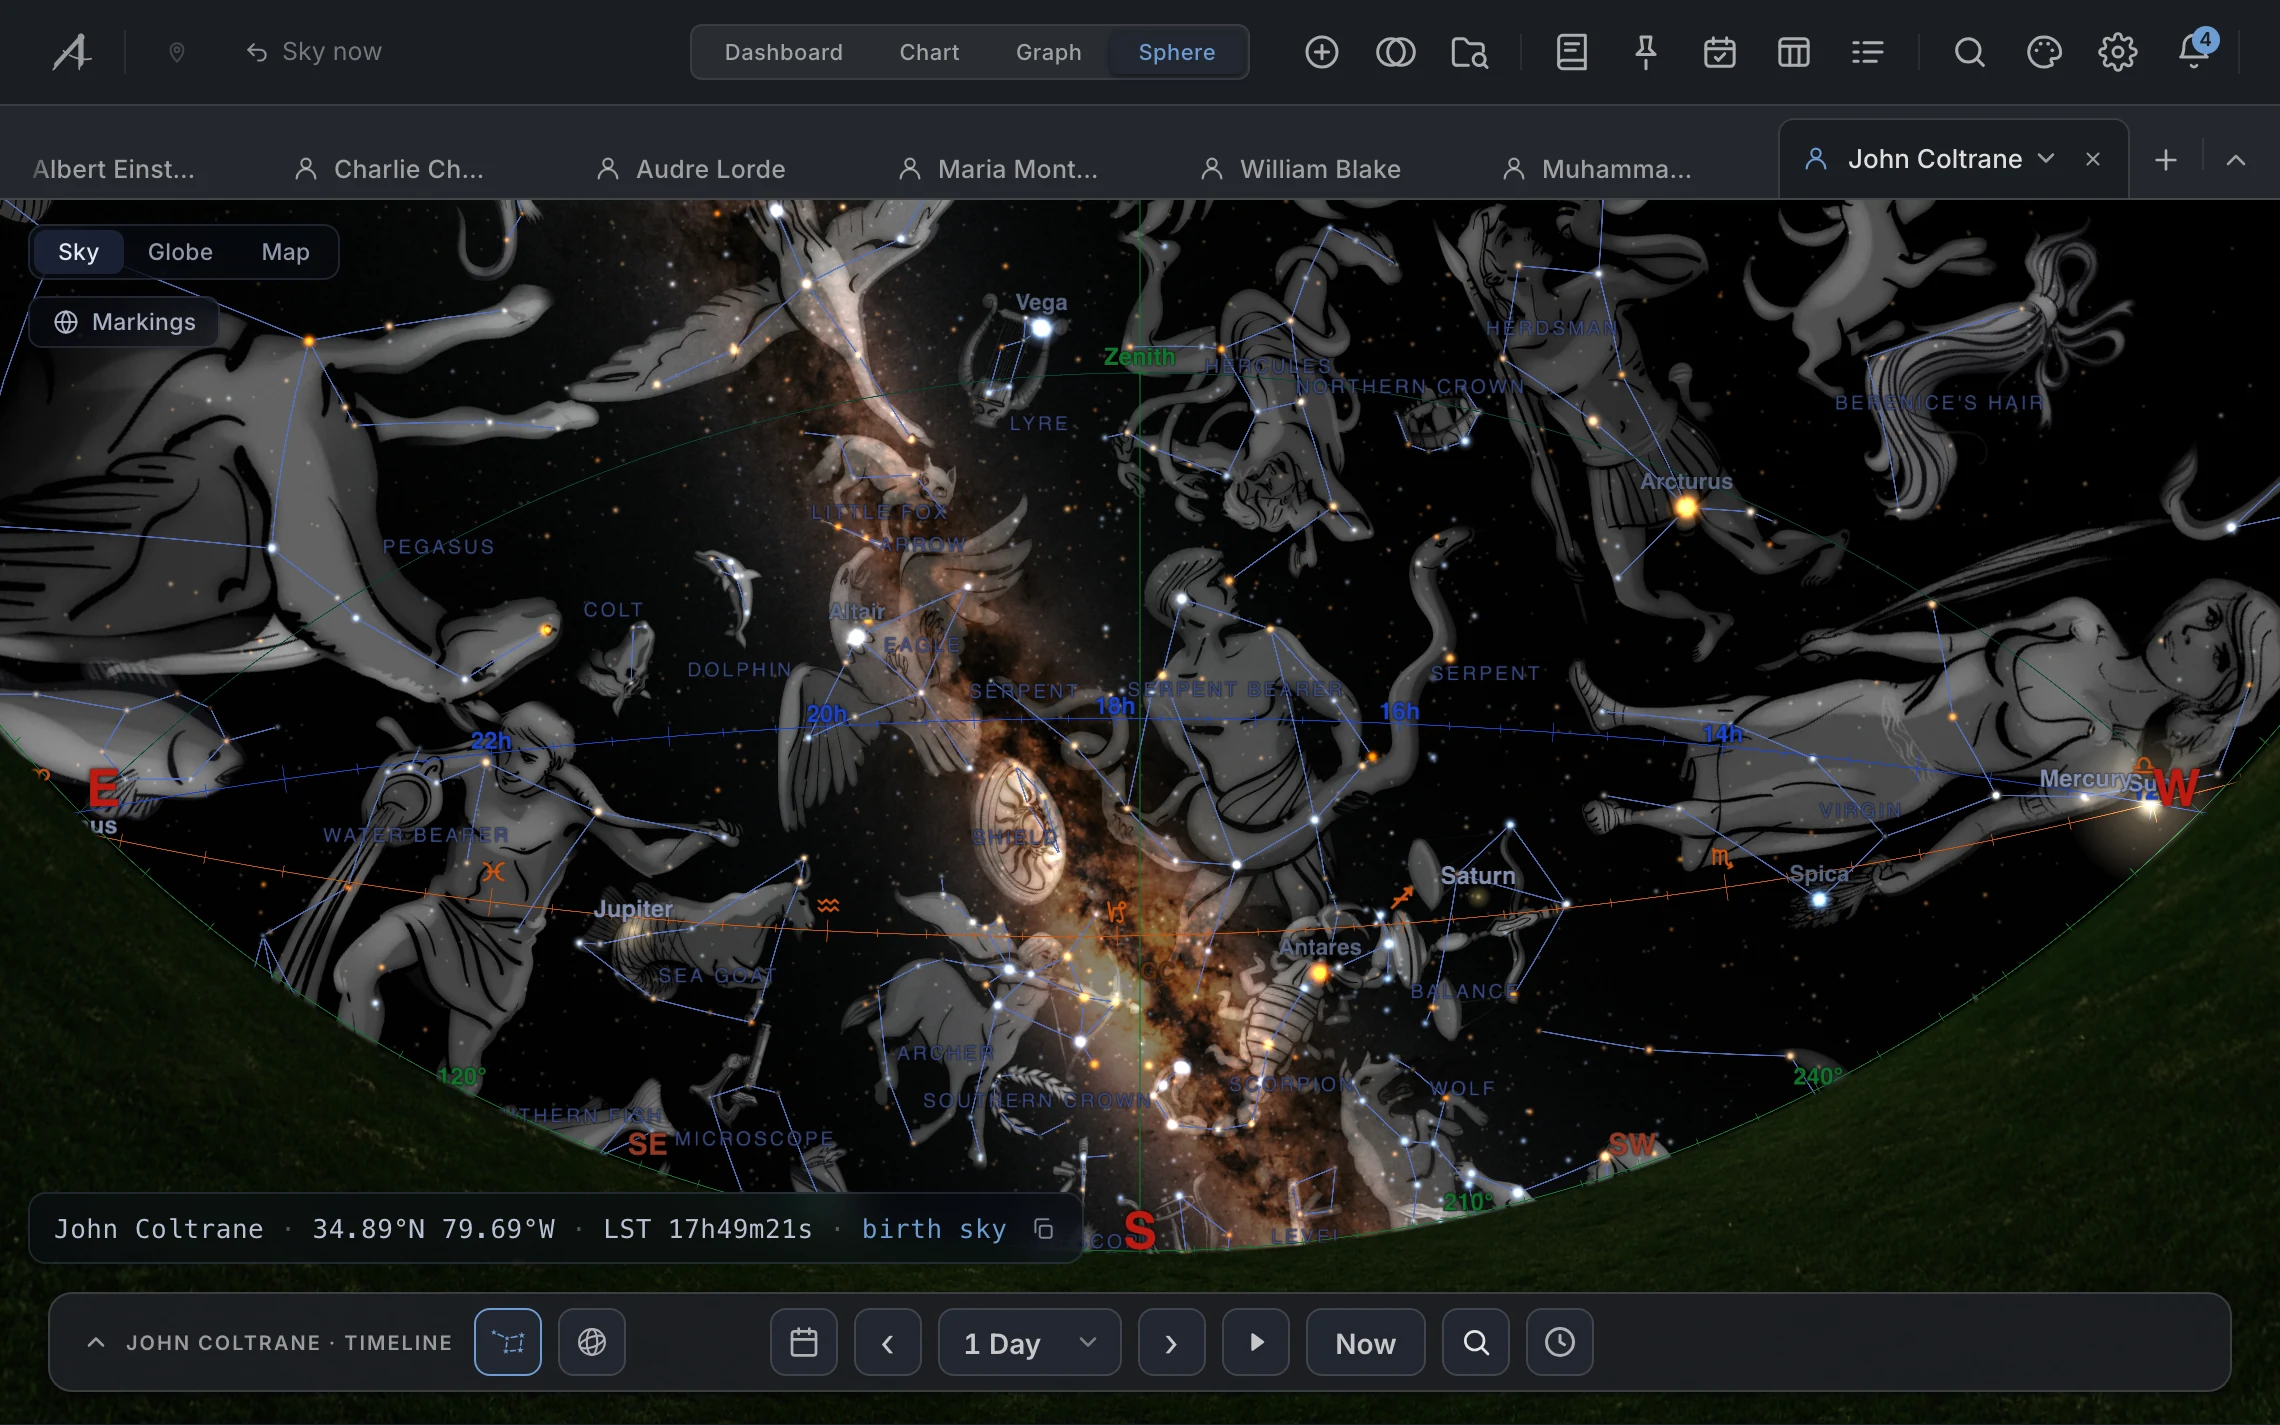Click the timeline search magnifier
Screen dimensions: 2280x1425
click(x=1476, y=1342)
